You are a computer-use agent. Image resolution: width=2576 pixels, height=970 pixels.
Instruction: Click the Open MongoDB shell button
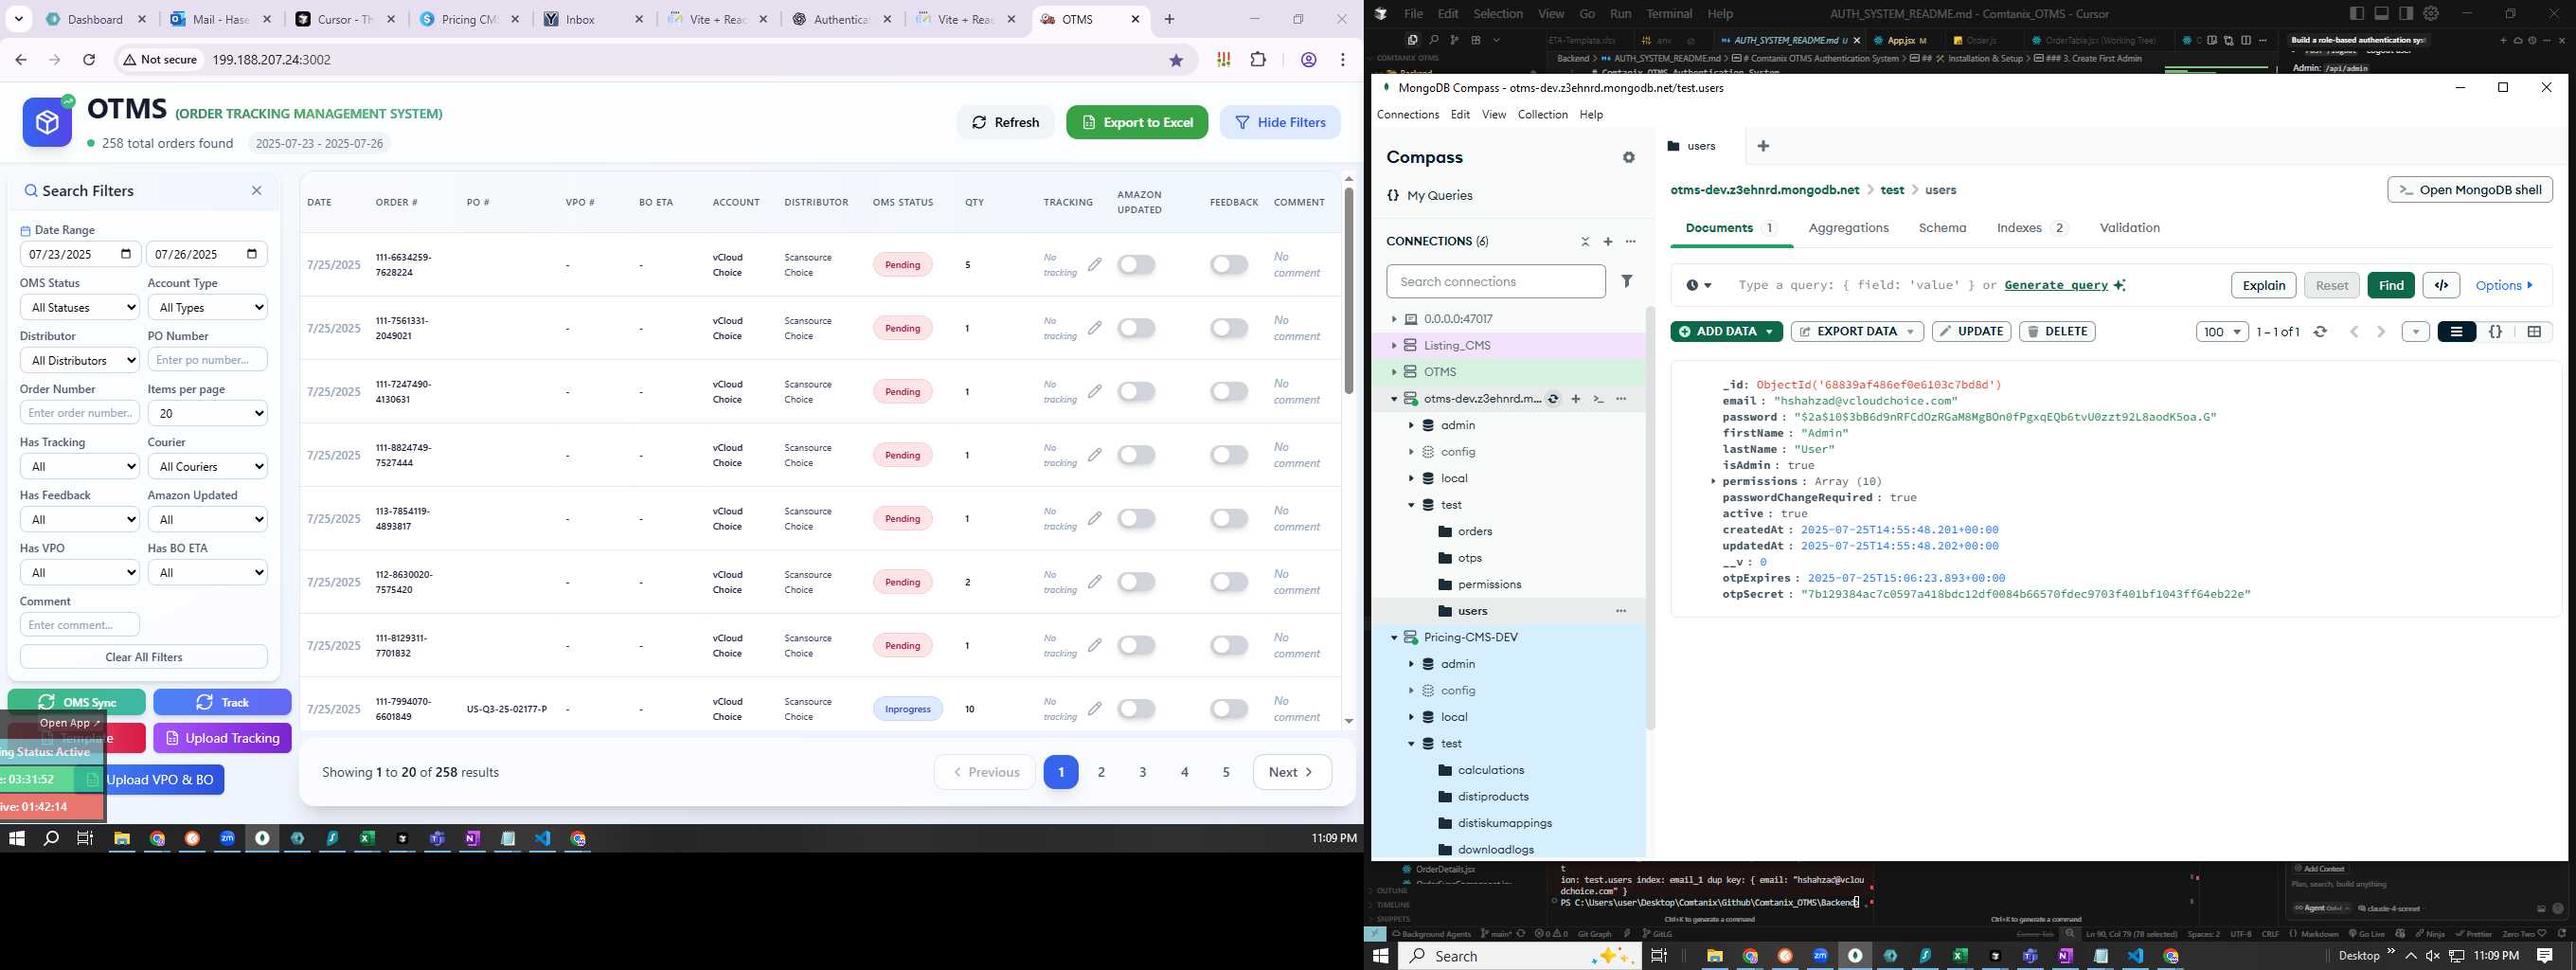click(x=2470, y=190)
